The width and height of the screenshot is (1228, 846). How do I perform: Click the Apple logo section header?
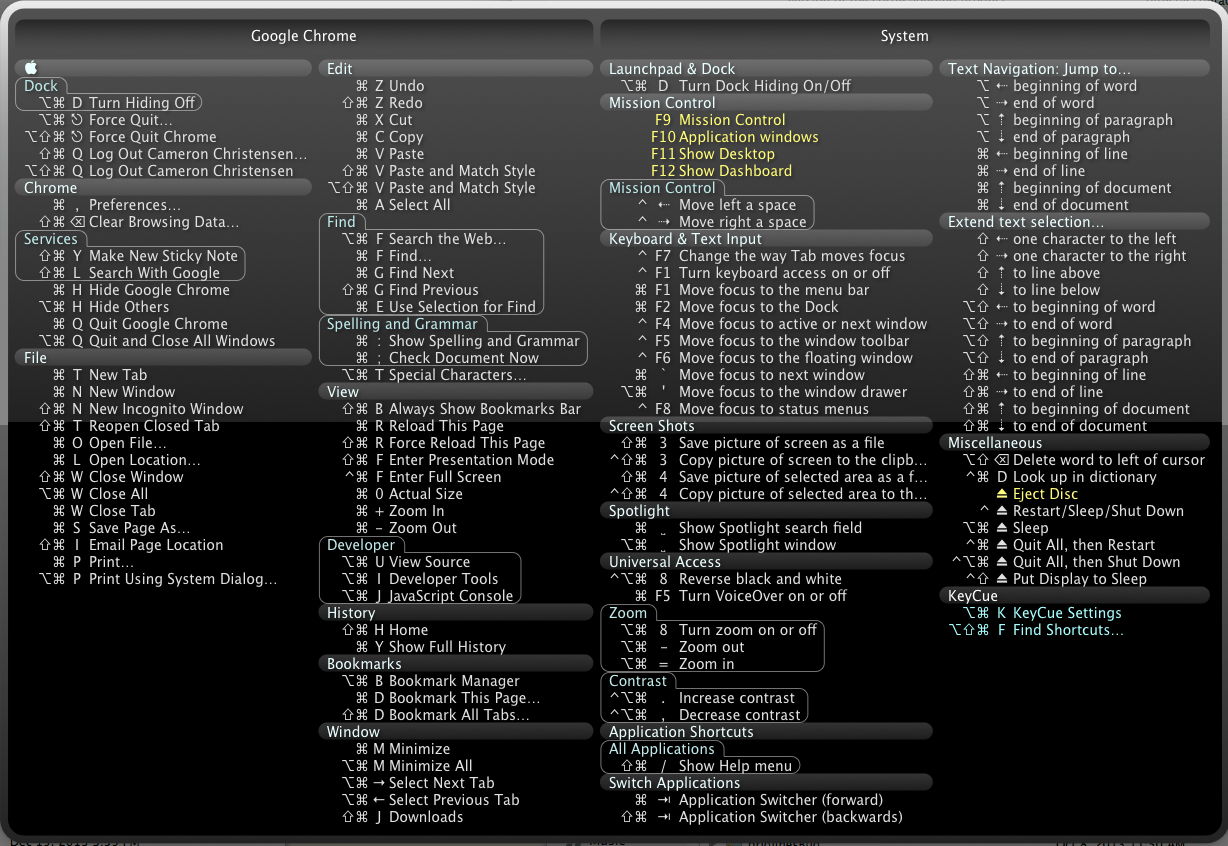pos(164,68)
